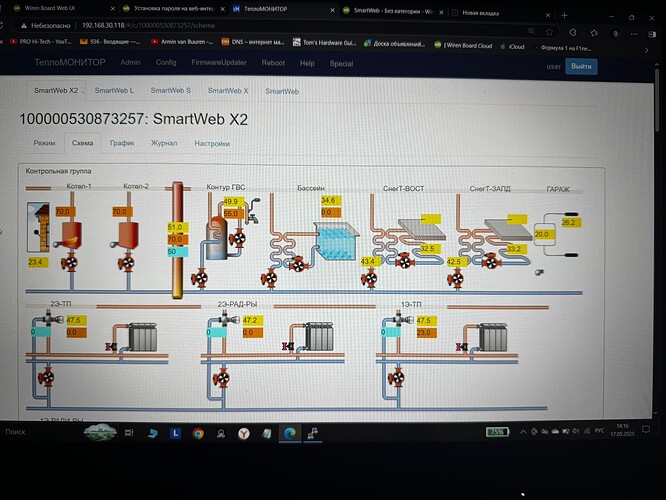
Task: Click the Контур ГВС water tank
Action: tap(217, 238)
